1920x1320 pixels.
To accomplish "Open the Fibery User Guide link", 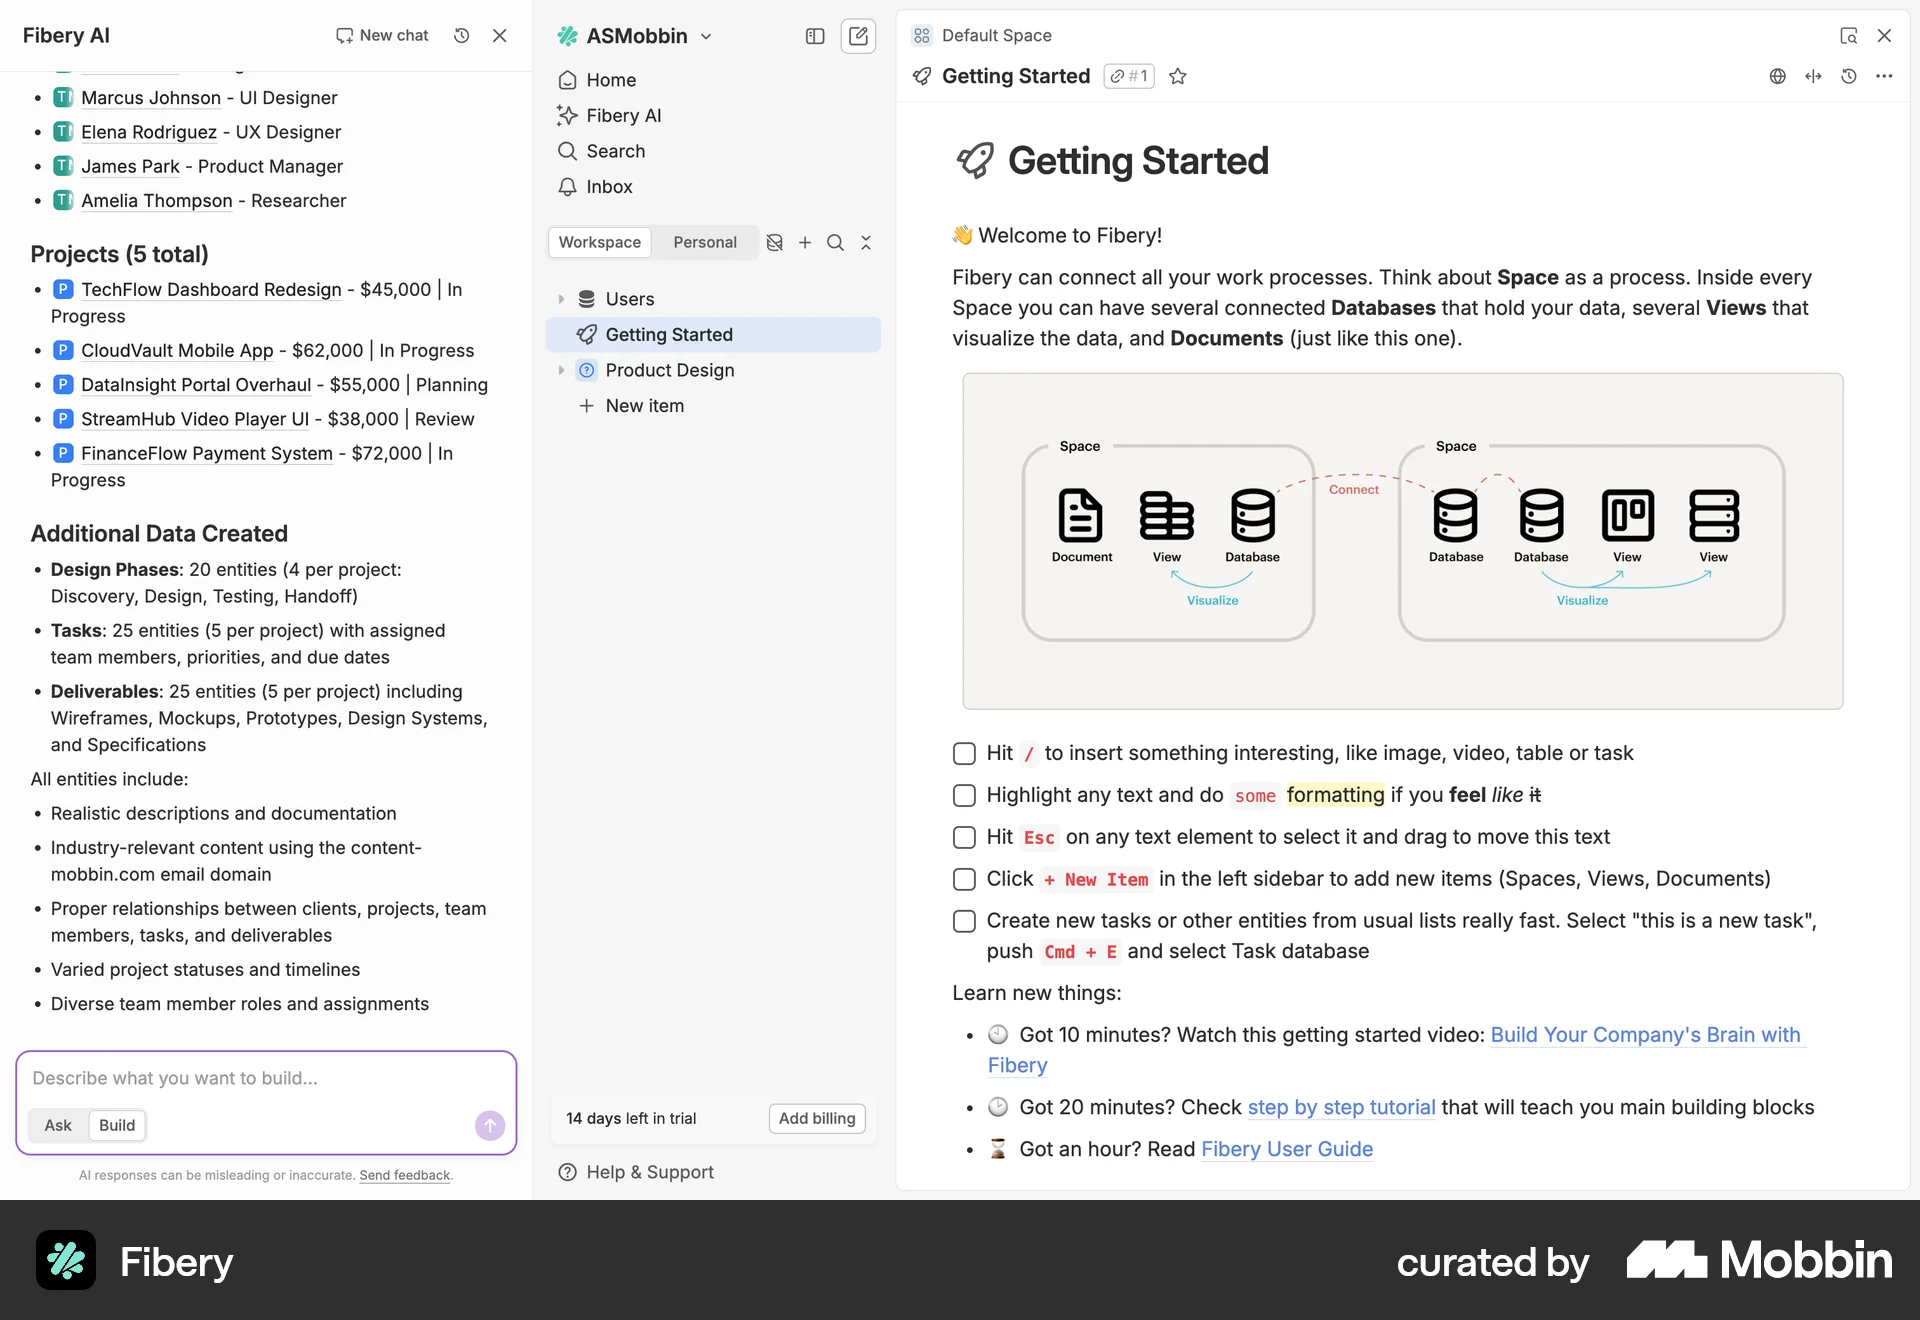I will click(x=1286, y=1149).
